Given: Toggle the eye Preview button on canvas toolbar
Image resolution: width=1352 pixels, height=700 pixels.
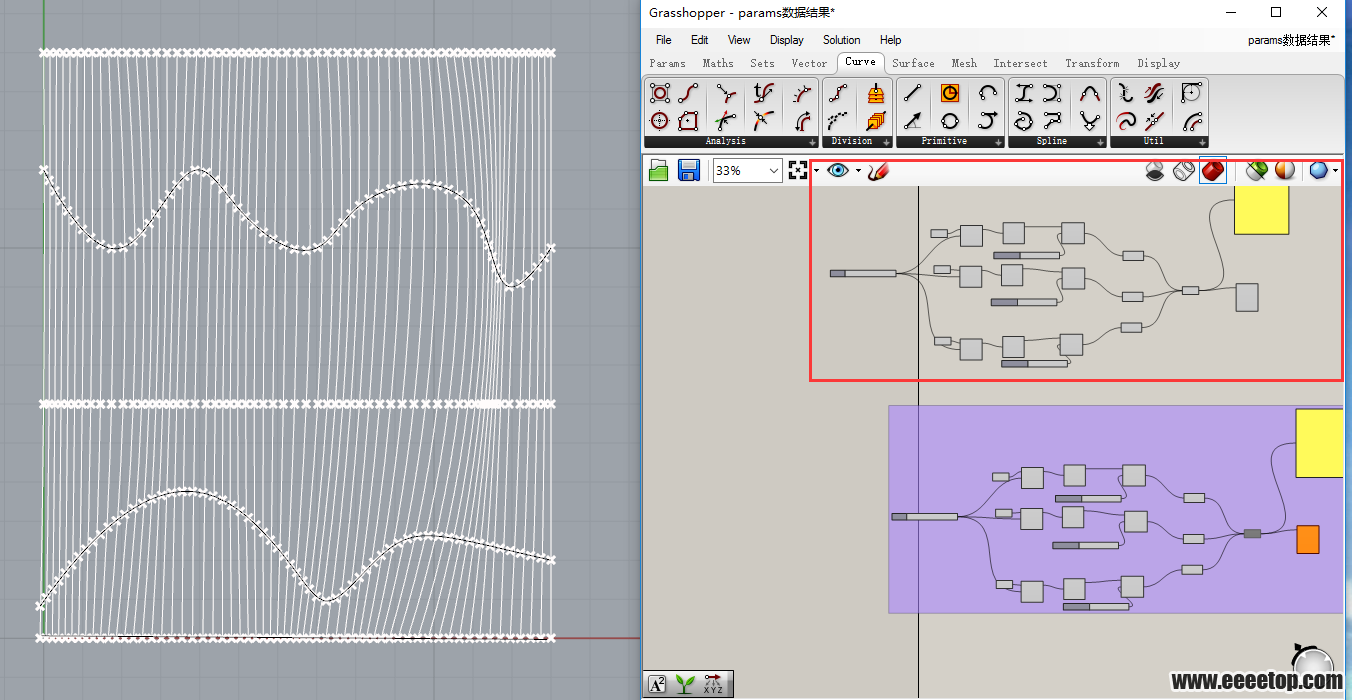Looking at the screenshot, I should point(838,170).
